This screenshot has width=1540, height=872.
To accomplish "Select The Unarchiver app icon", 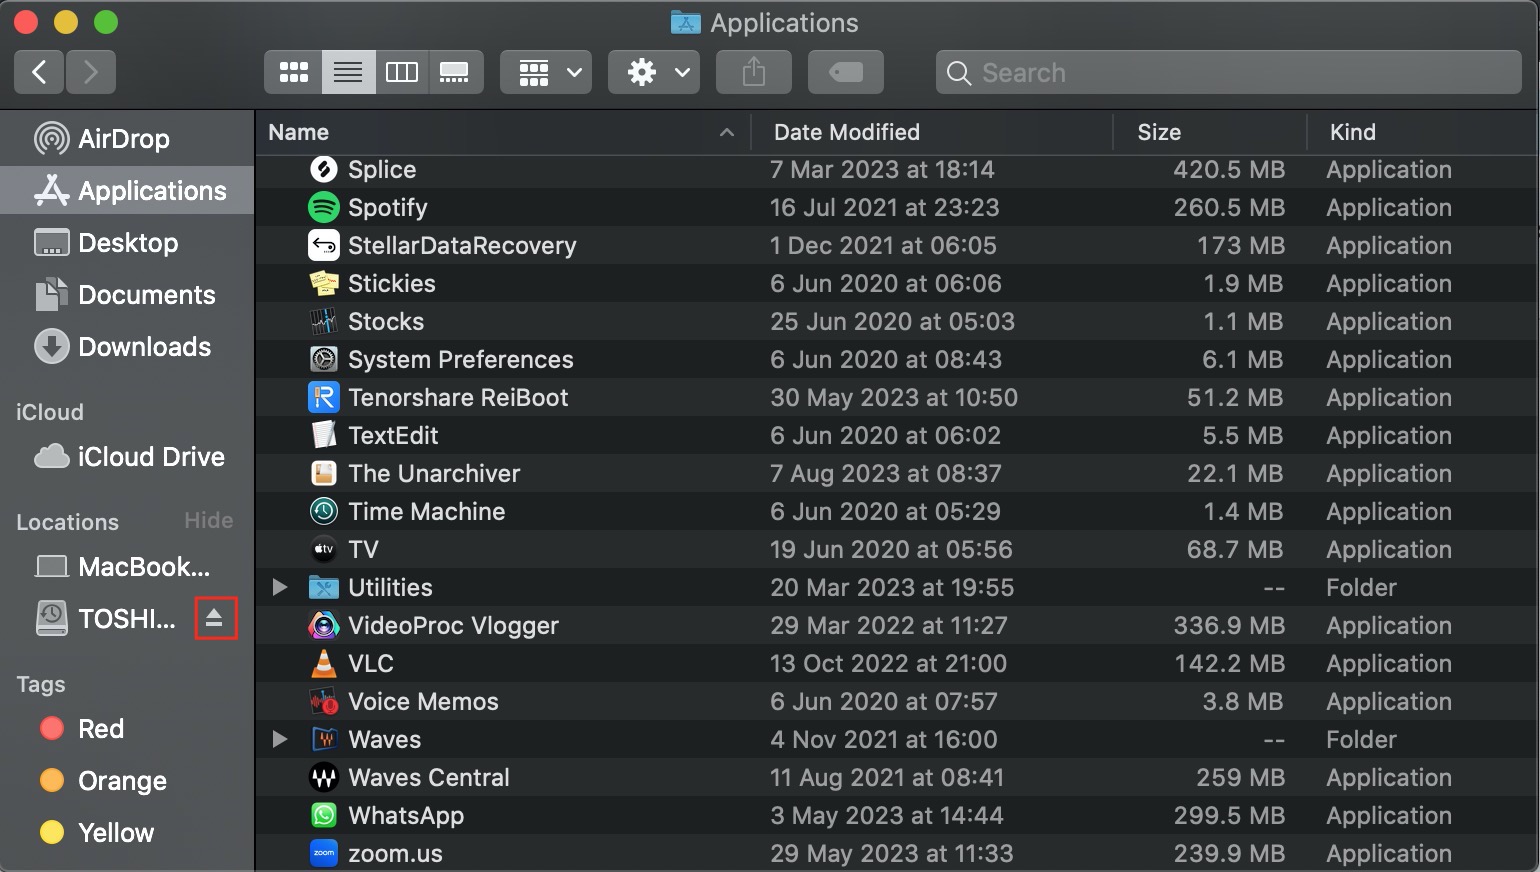I will click(323, 473).
